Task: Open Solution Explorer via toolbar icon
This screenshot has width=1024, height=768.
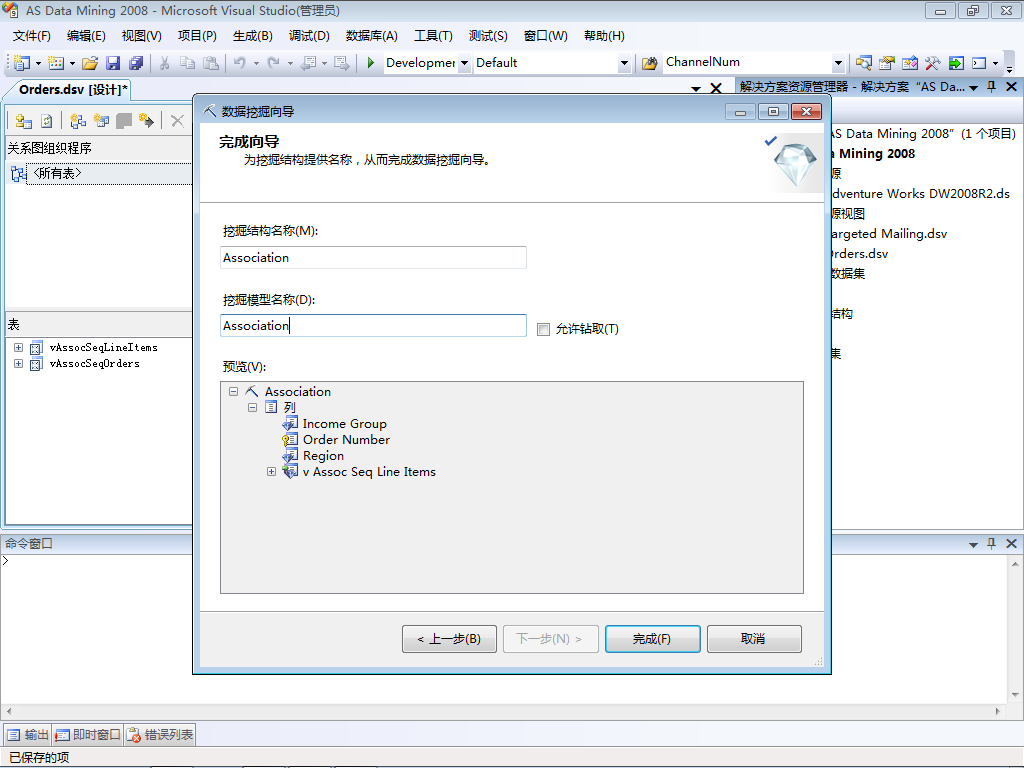Action: [x=863, y=63]
